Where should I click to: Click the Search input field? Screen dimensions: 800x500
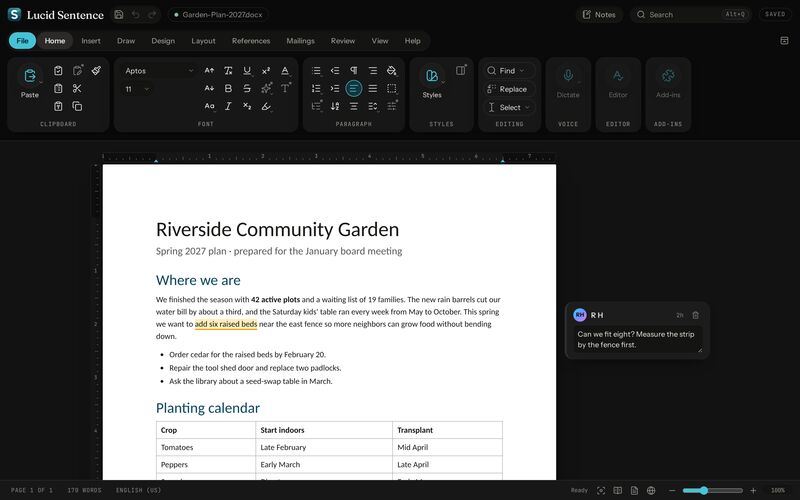(690, 14)
